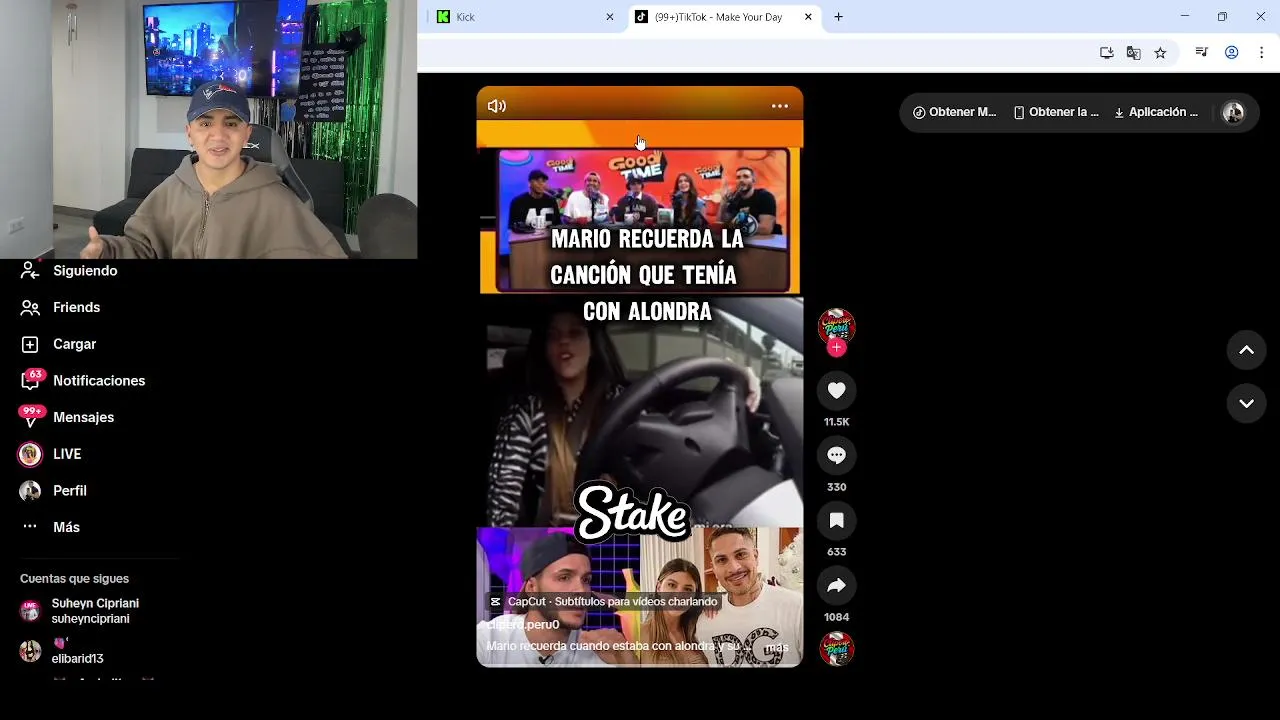The width and height of the screenshot is (1280, 720).
Task: Open the creator's profile avatar
Action: tap(837, 326)
